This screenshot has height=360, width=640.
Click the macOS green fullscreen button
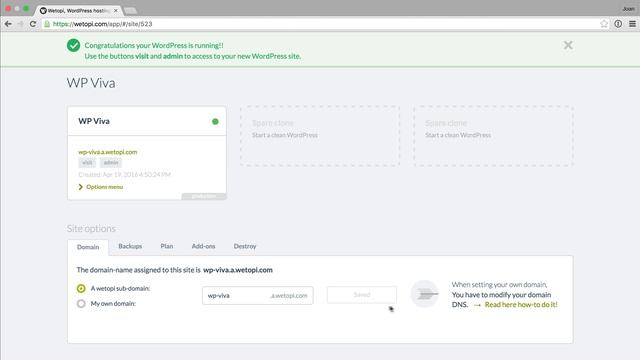(26, 9)
